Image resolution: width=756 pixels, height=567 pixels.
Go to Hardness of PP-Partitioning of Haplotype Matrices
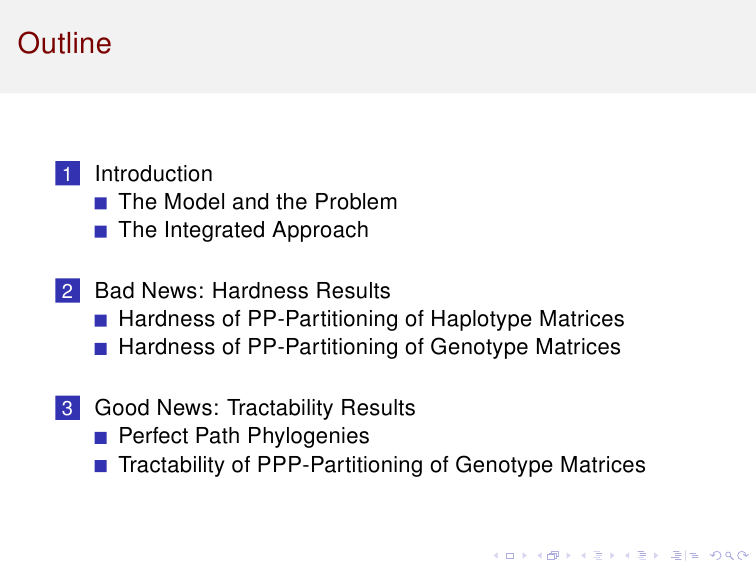coord(371,319)
